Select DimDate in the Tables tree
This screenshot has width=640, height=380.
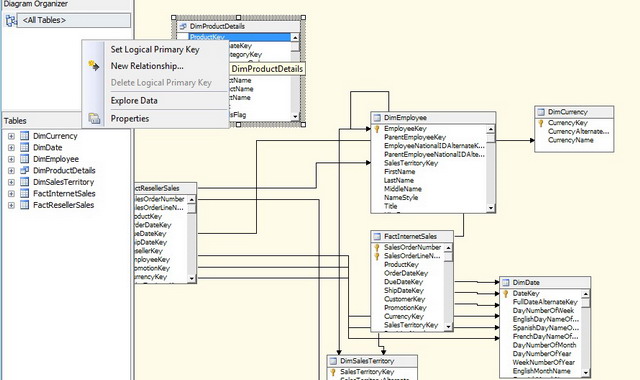click(x=48, y=147)
